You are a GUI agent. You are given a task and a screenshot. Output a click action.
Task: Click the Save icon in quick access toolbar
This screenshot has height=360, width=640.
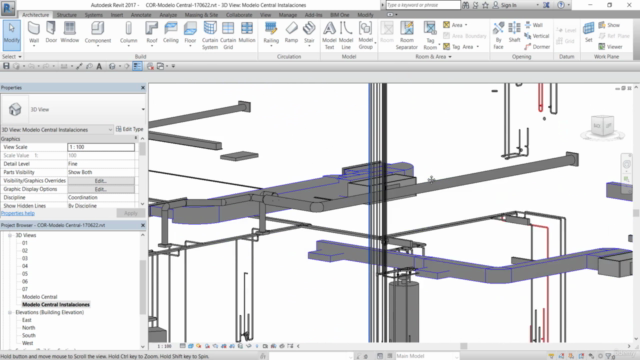(x=6, y=66)
